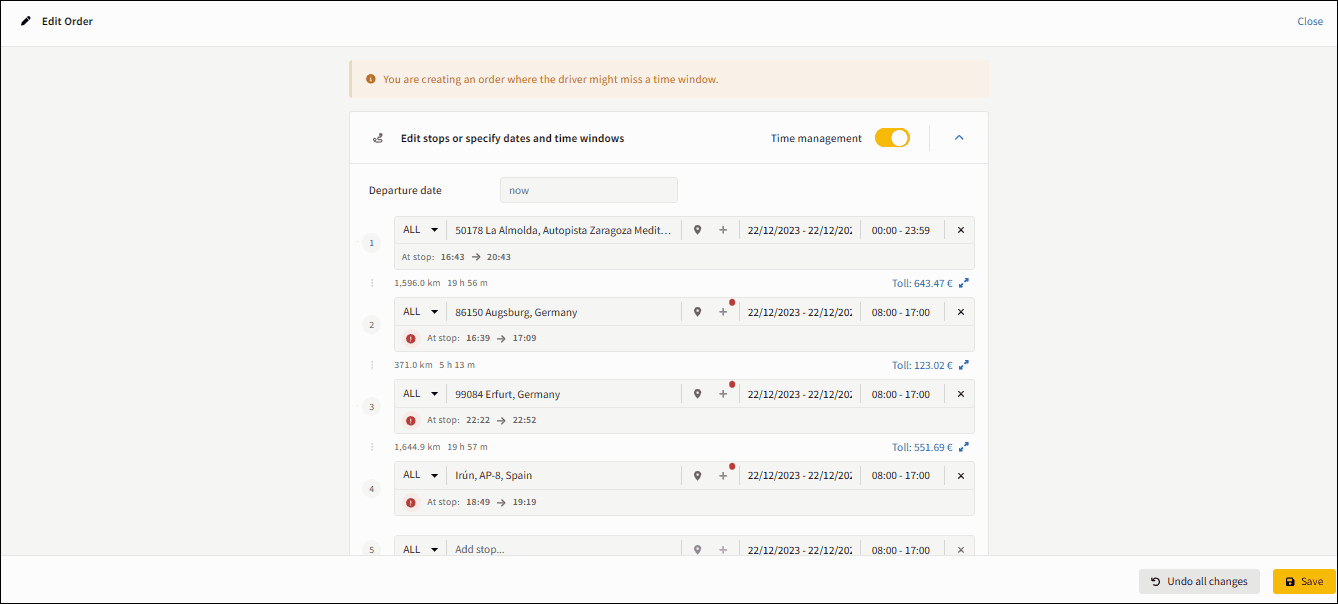Open ALL dropdown on La Almolda stop
This screenshot has height=604, width=1338.
pyautogui.click(x=421, y=230)
